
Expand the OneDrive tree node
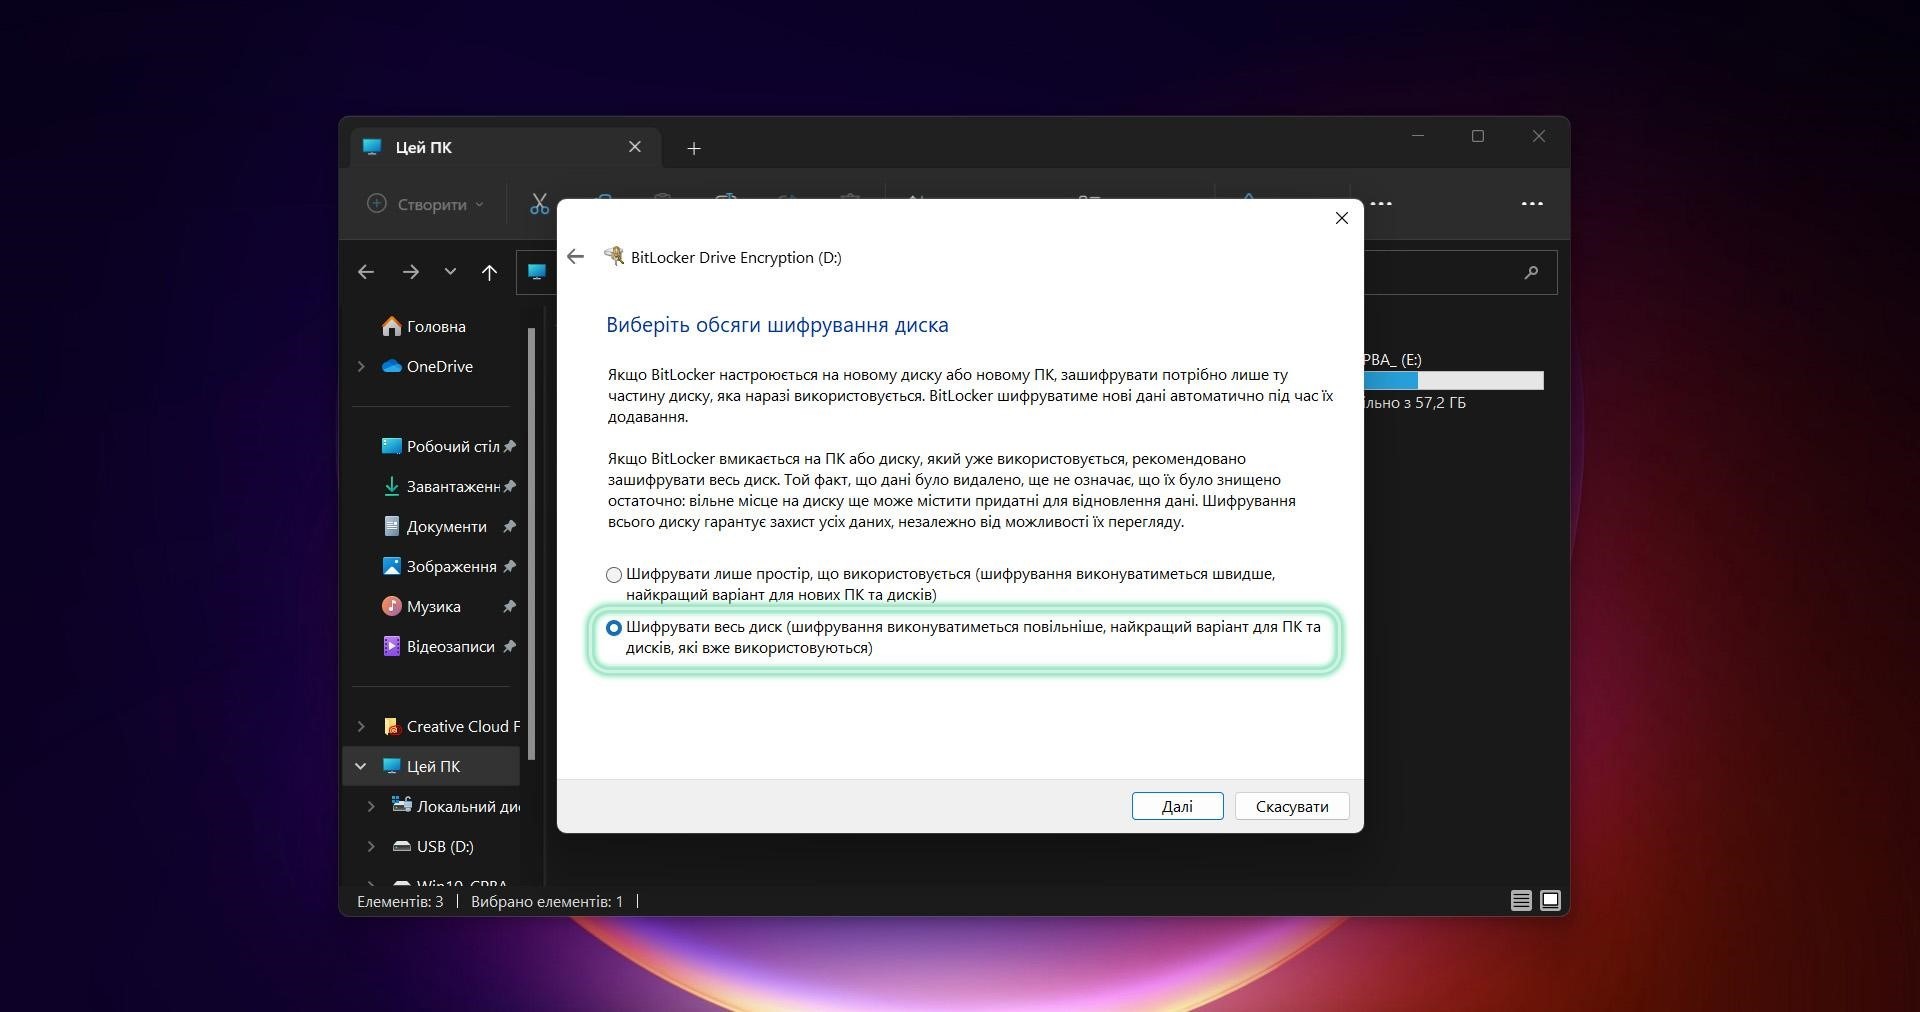(361, 367)
